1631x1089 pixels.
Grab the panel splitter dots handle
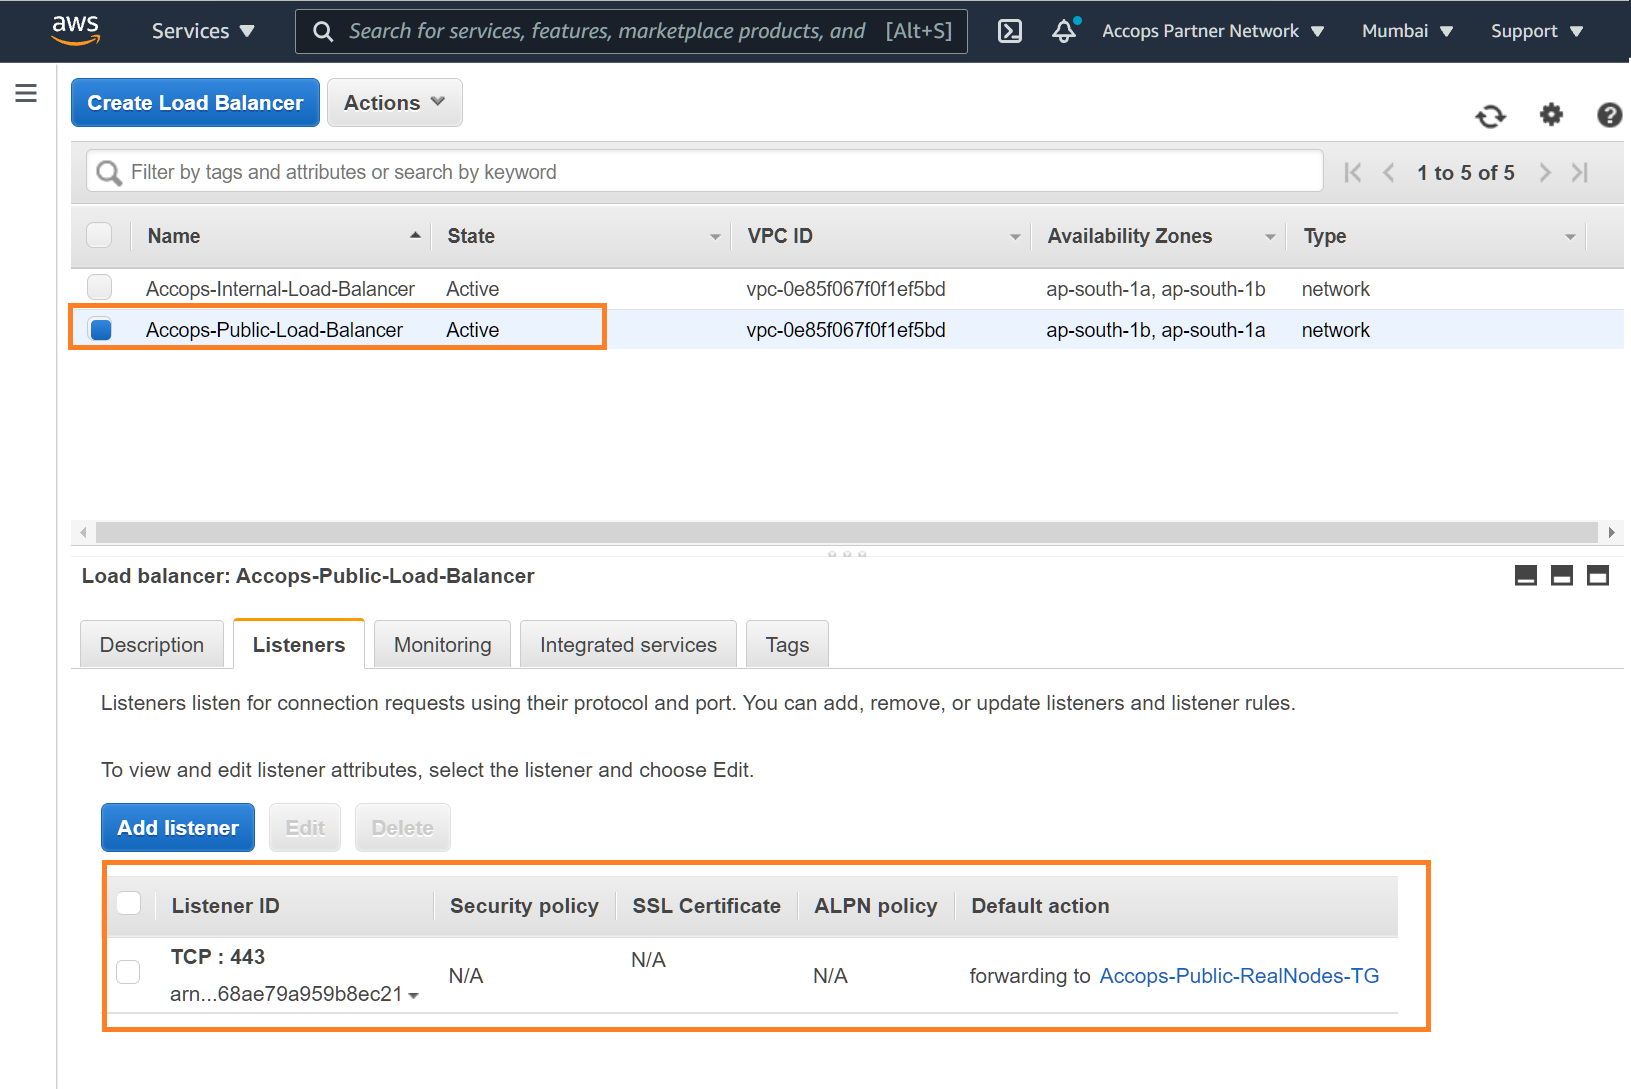coord(847,553)
